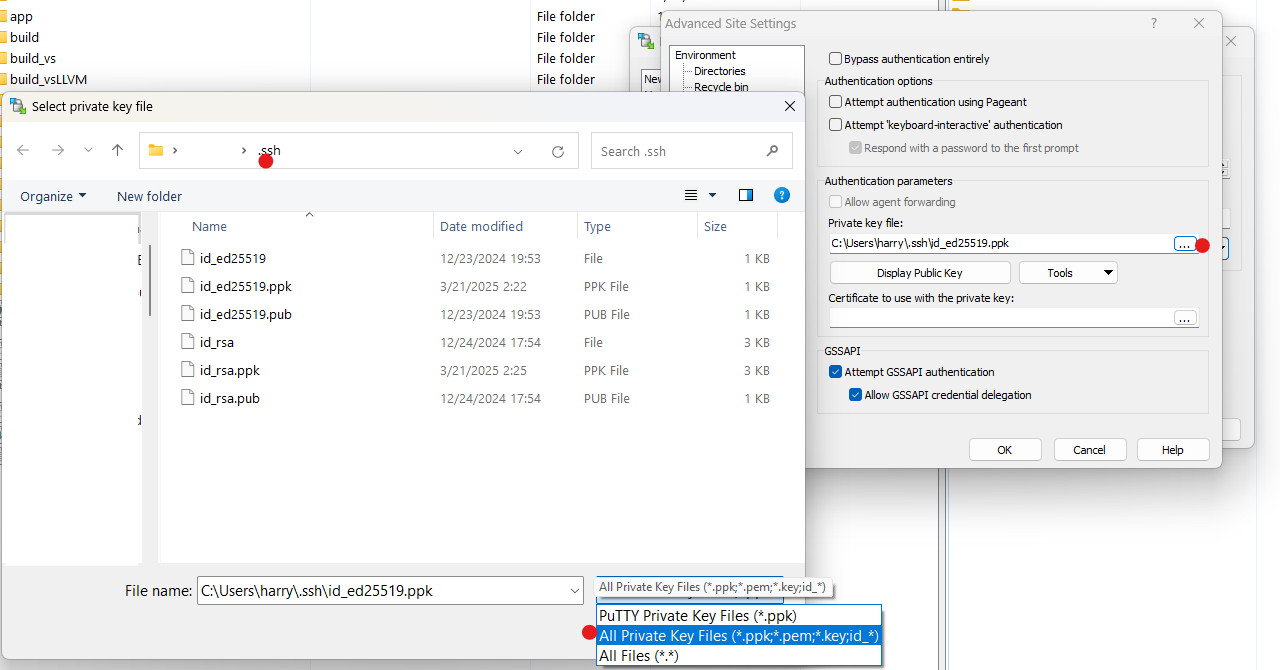
Task: Choose PuTTY Private Key Files (*.ppk) filter
Action: point(739,616)
